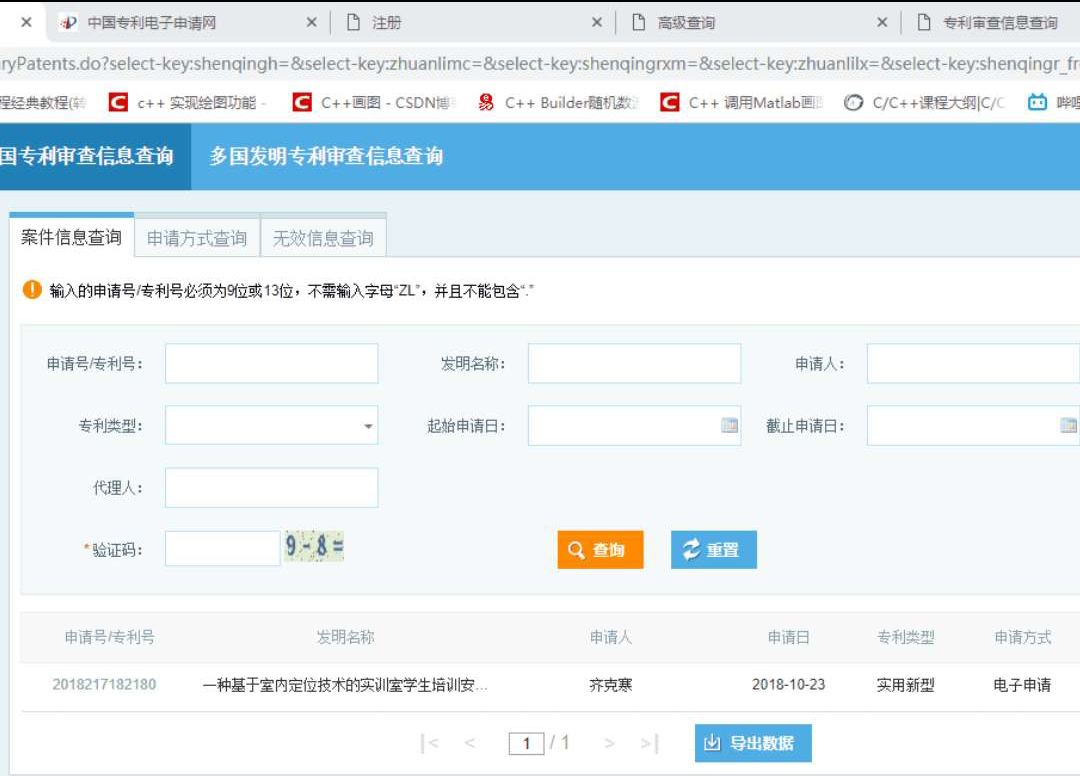Click the captcha image 9-8=

314,547
